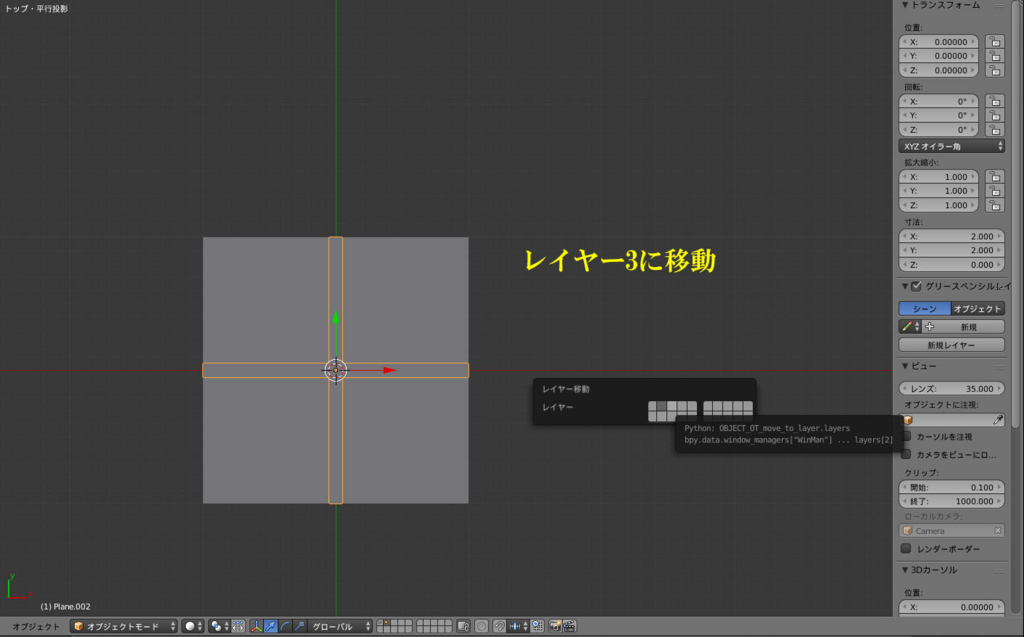
Task: Click the clip 開始 0.100 field
Action: [952, 487]
